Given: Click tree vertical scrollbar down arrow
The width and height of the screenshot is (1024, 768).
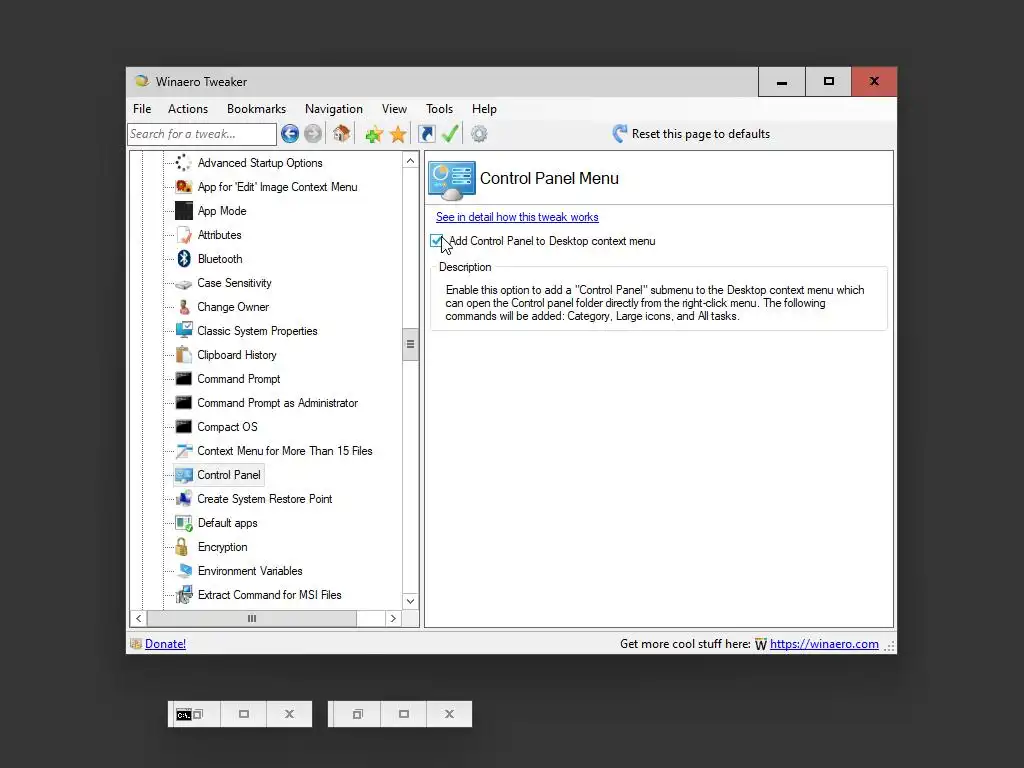Looking at the screenshot, I should pyautogui.click(x=410, y=601).
